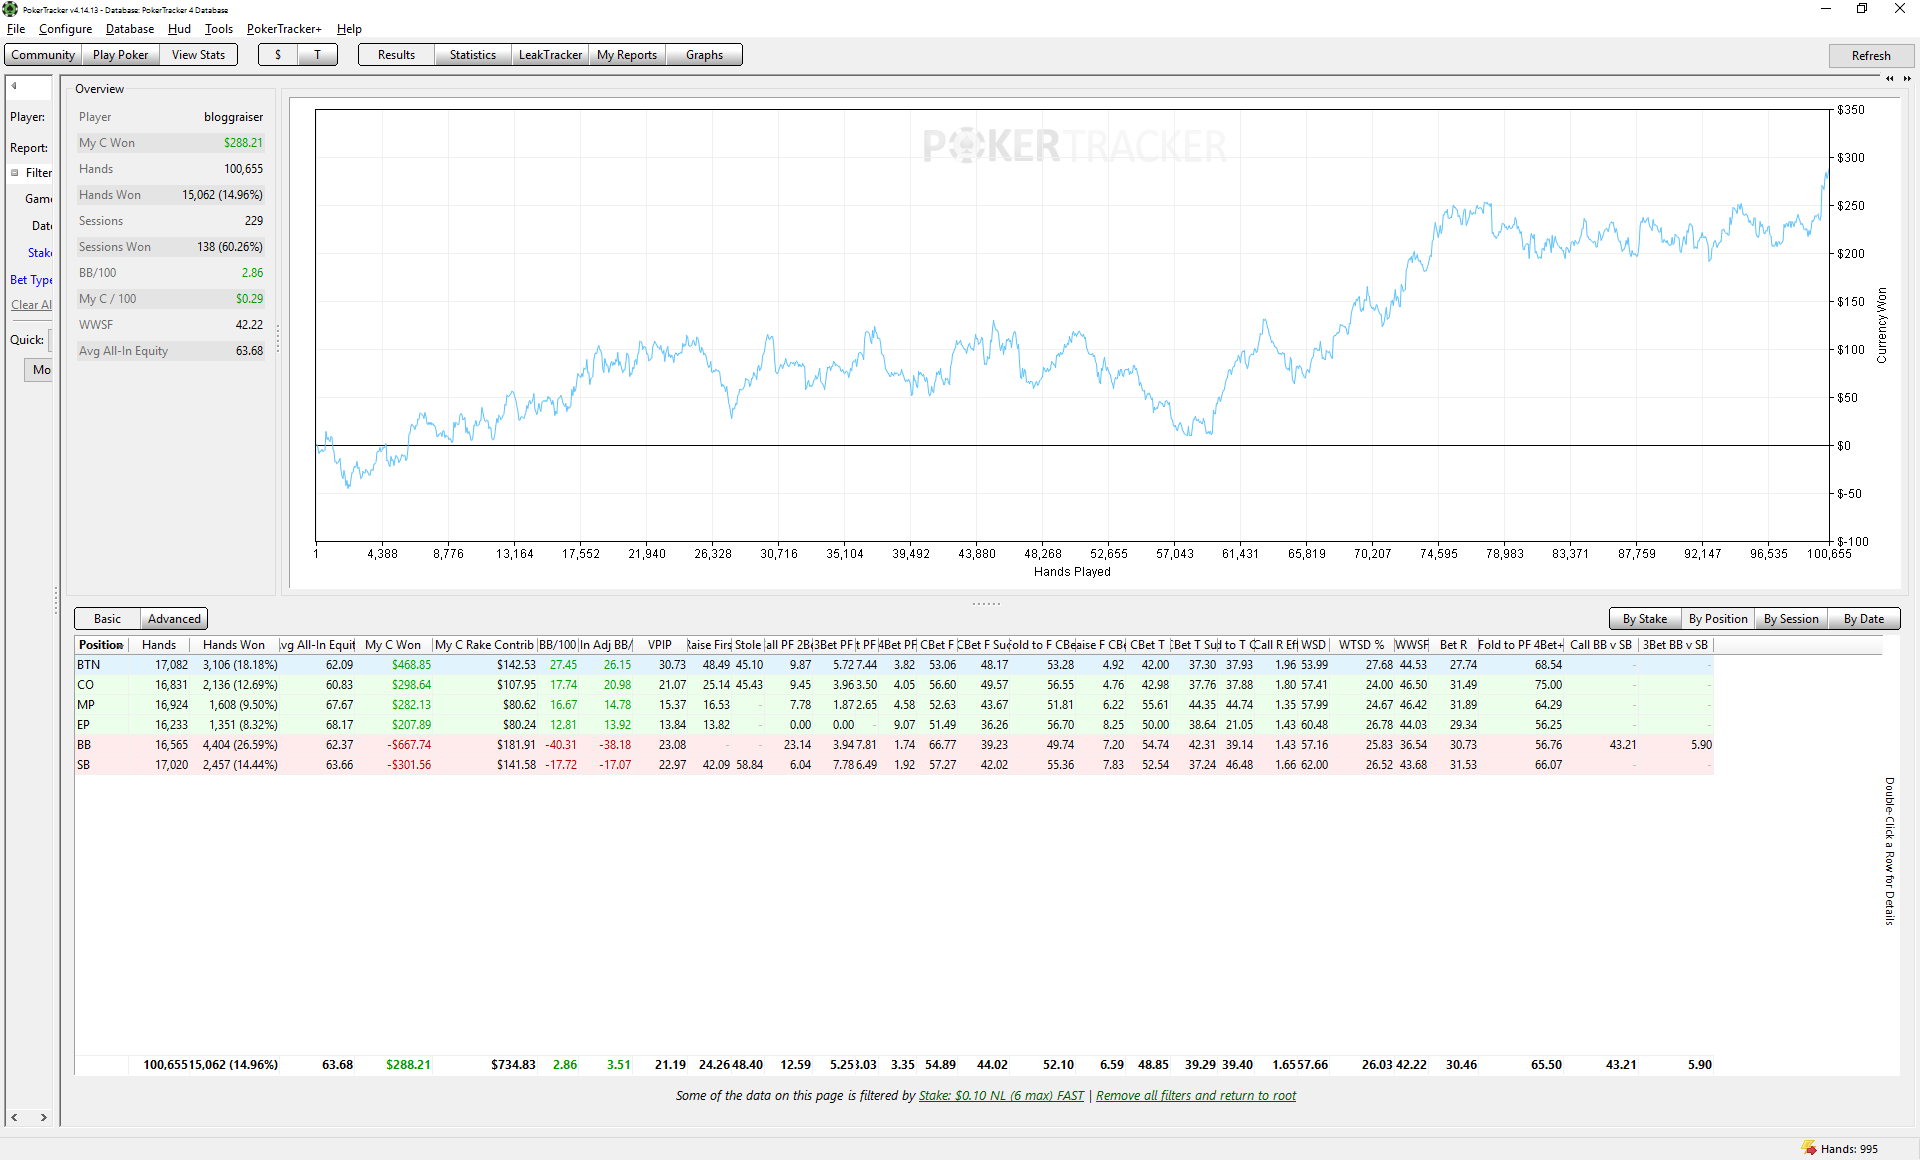This screenshot has height=1160, width=1920.
Task: Click the More button in sidebar
Action: 38,370
